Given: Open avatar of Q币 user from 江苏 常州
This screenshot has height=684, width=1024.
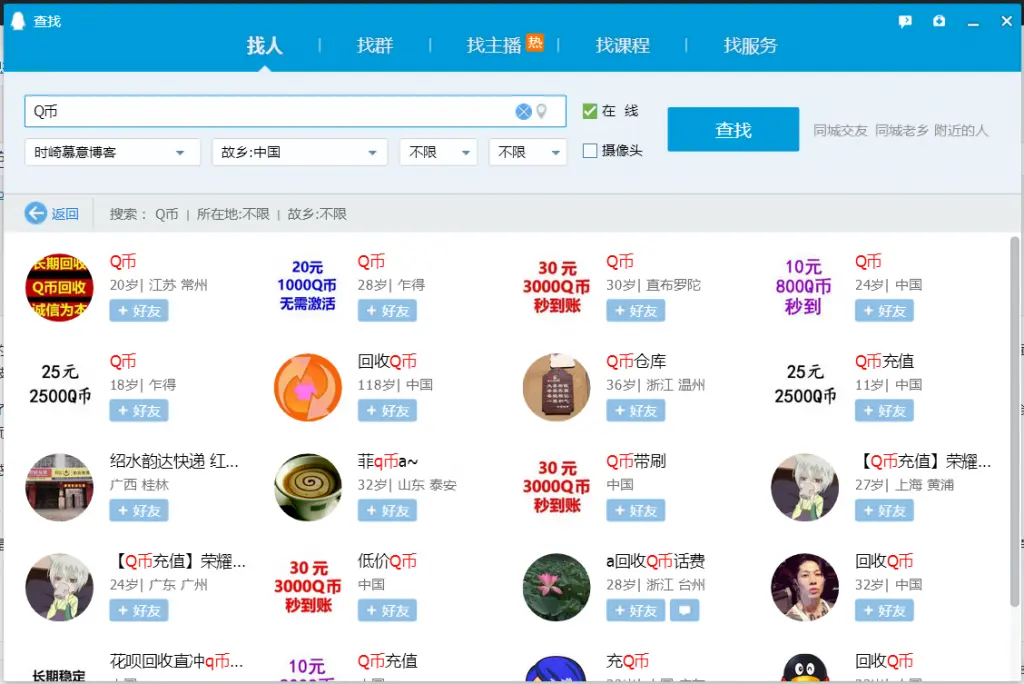Looking at the screenshot, I should 59,287.
